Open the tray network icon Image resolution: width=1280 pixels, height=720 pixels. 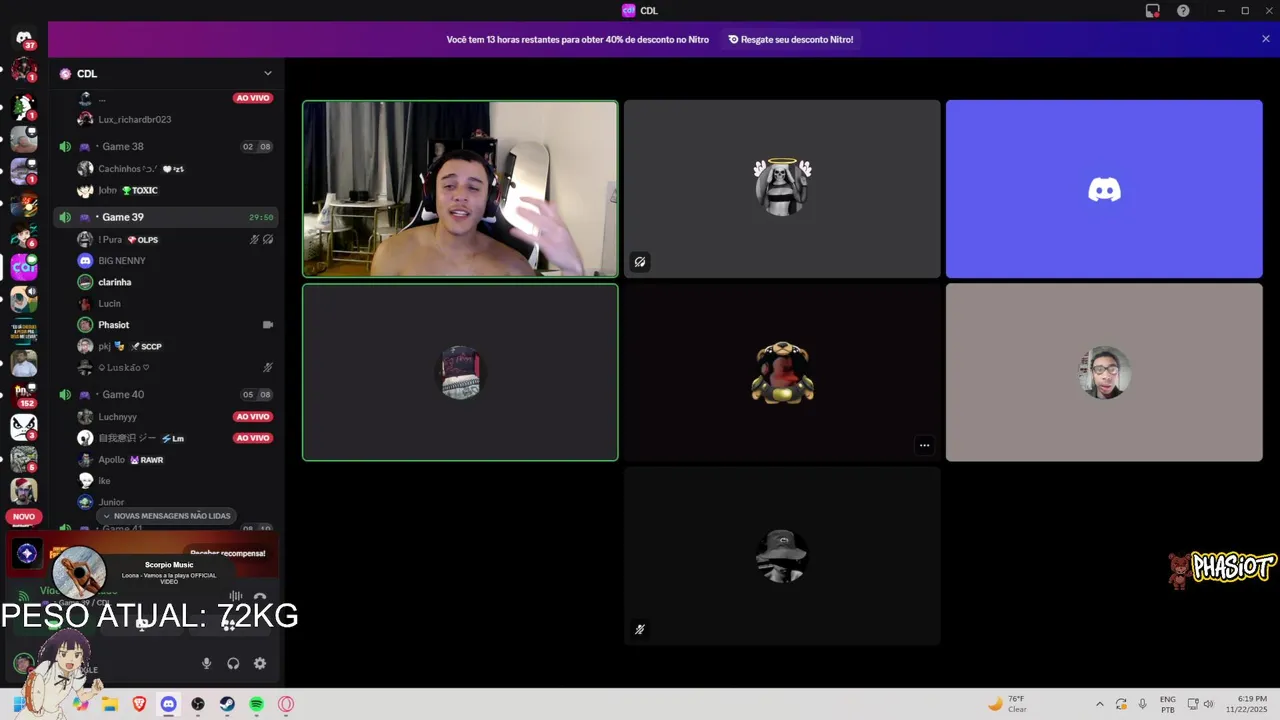point(1192,704)
